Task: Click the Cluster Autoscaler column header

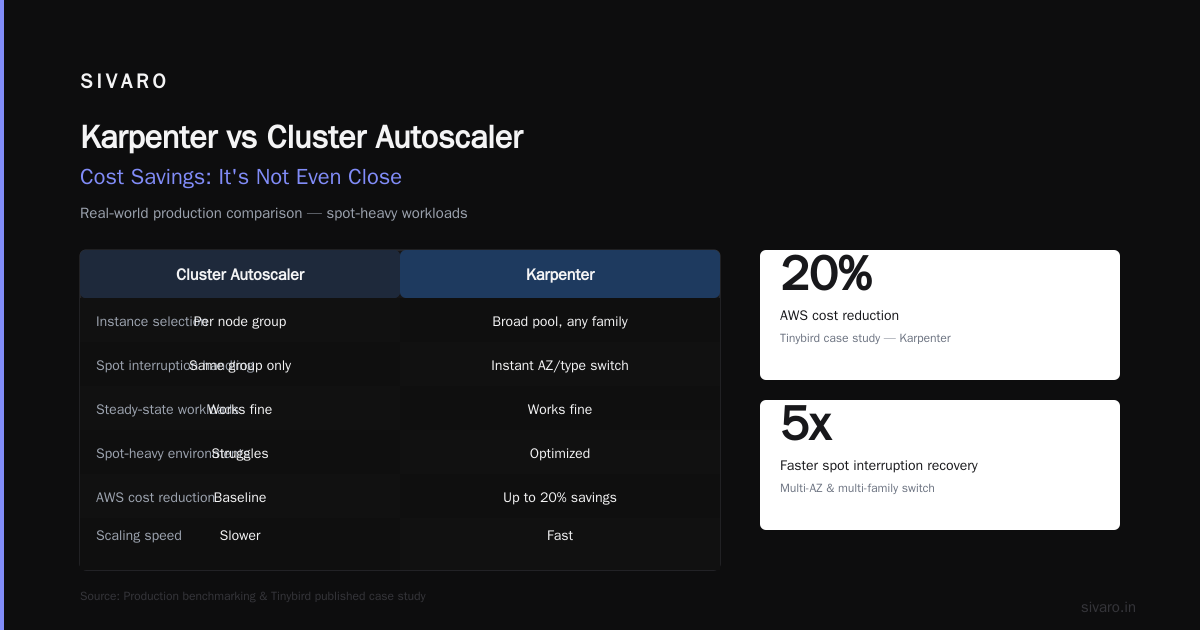Action: [240, 274]
